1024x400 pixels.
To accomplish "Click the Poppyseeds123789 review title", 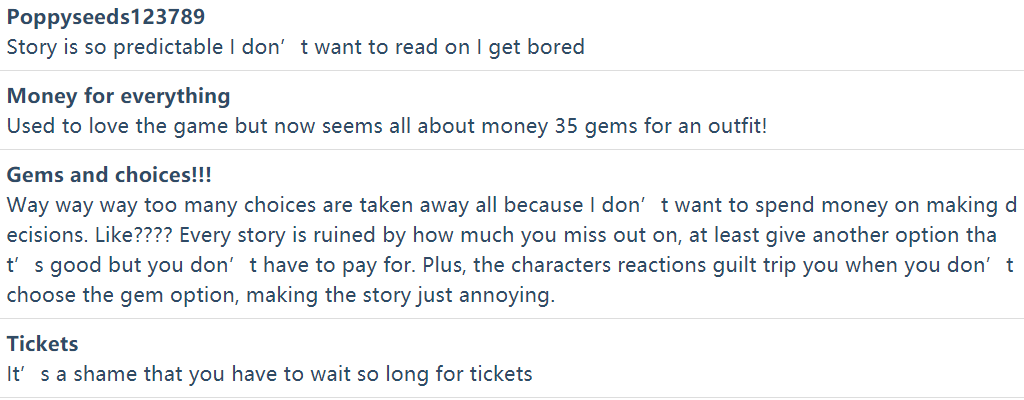I will point(106,18).
